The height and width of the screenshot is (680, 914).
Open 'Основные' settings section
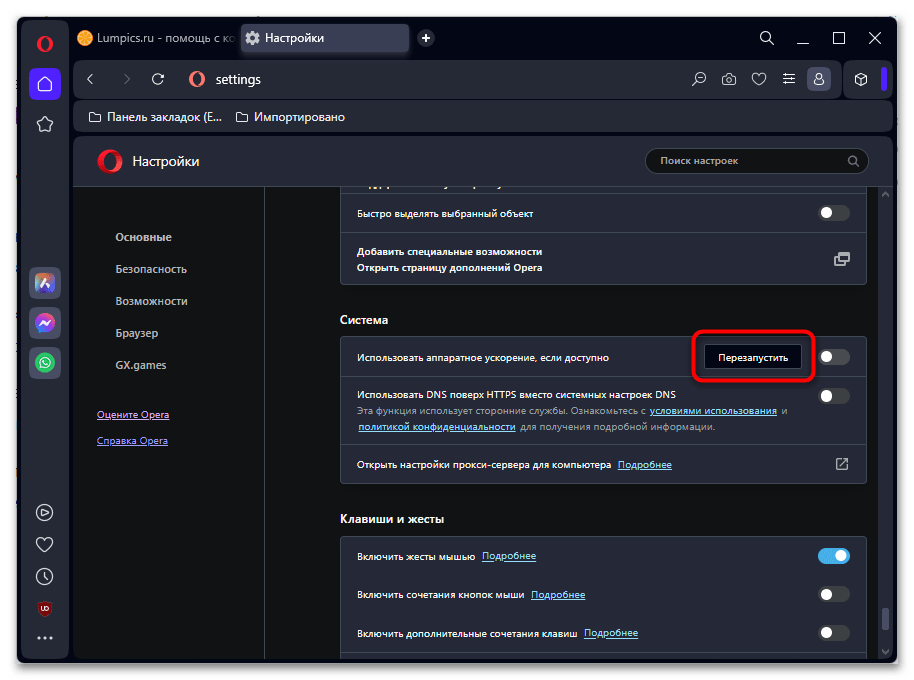[143, 237]
